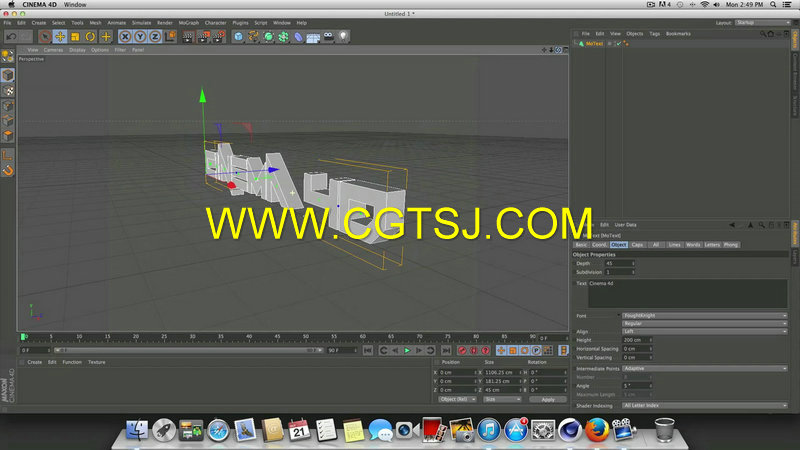Open the NURBS generators icon

coord(268,36)
